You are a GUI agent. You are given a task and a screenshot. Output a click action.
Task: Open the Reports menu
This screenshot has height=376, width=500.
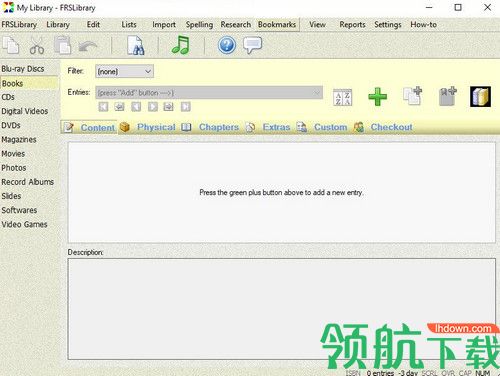click(352, 25)
